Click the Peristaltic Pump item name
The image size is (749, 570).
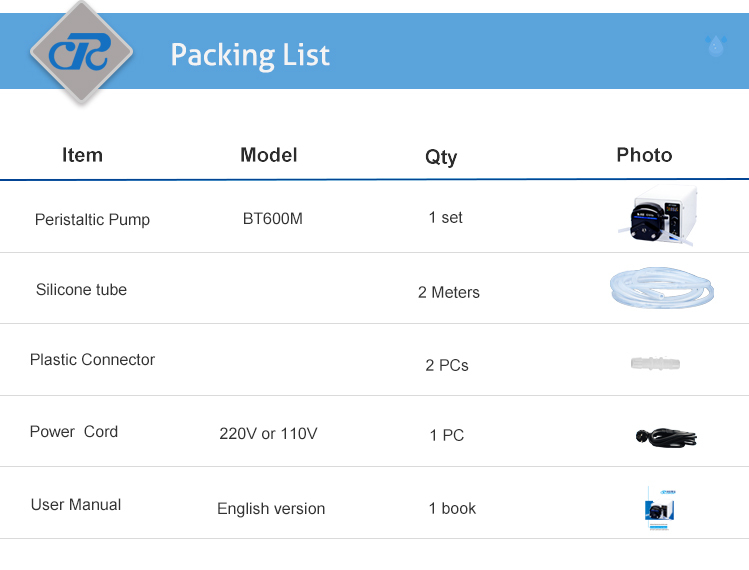coord(92,220)
